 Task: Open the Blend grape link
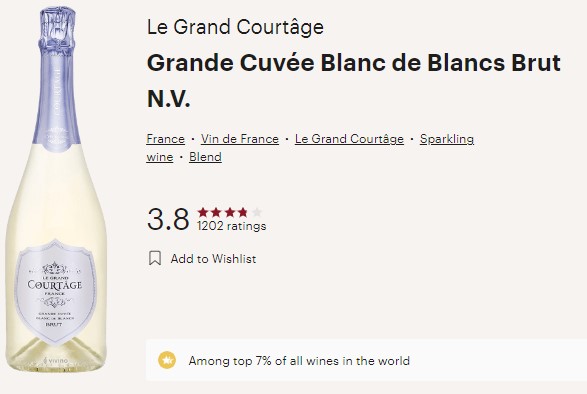(x=205, y=157)
